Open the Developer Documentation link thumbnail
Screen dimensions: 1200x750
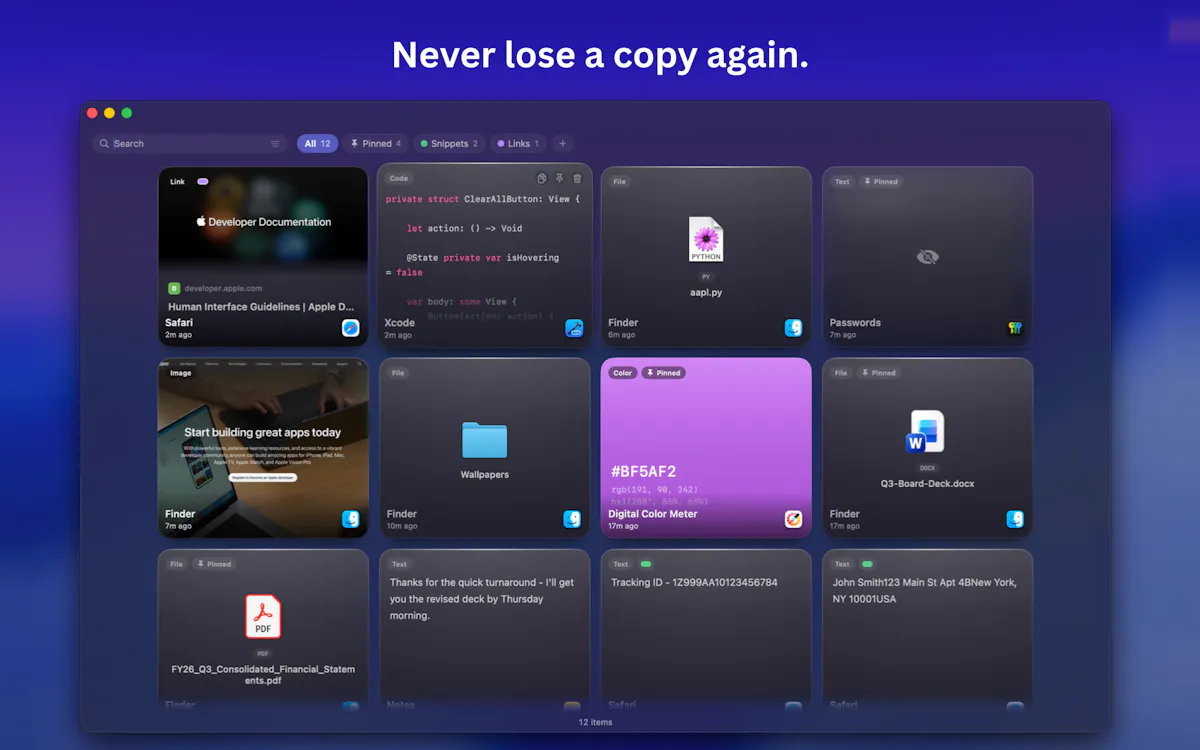263,221
